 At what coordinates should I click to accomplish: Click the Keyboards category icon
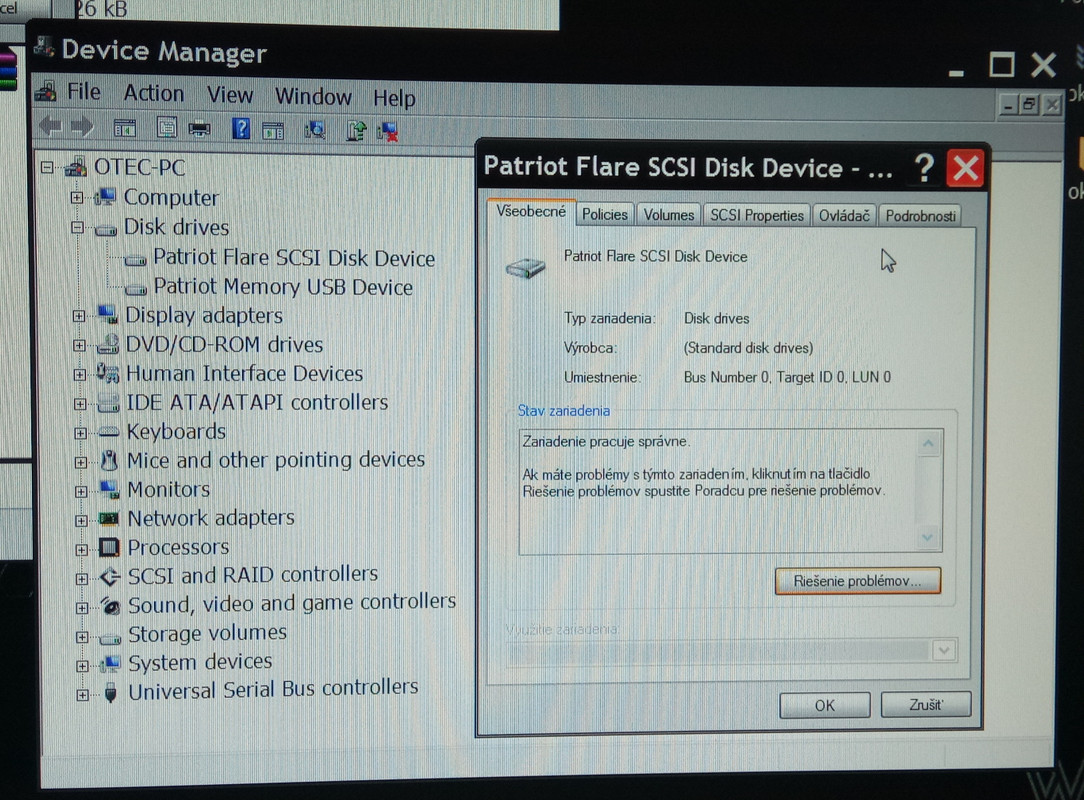[109, 432]
